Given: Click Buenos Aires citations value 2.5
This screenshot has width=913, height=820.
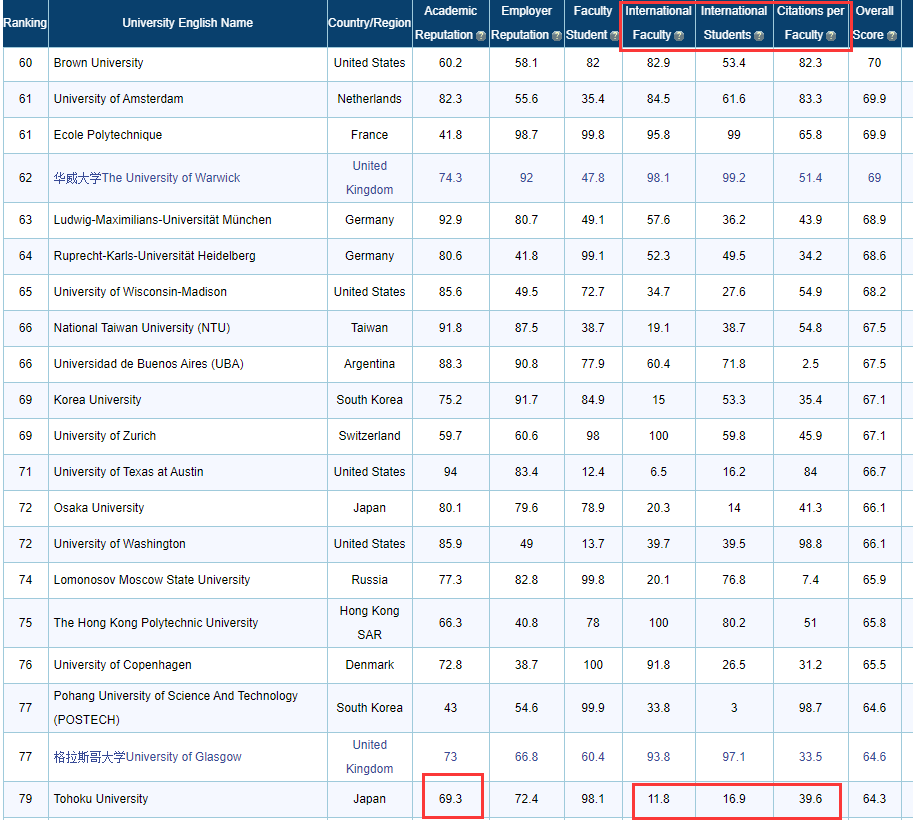Looking at the screenshot, I should pos(810,364).
